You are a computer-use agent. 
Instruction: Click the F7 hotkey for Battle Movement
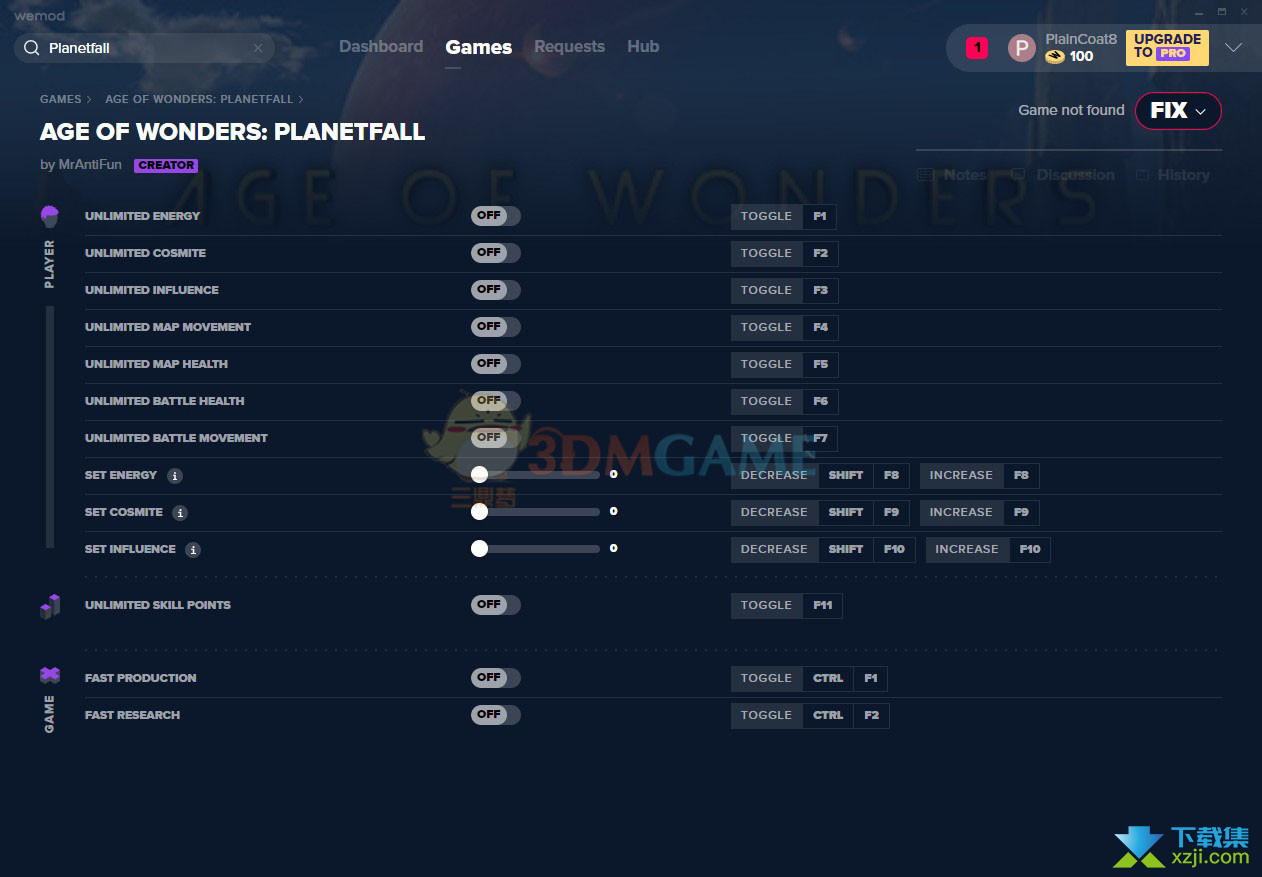coord(820,439)
